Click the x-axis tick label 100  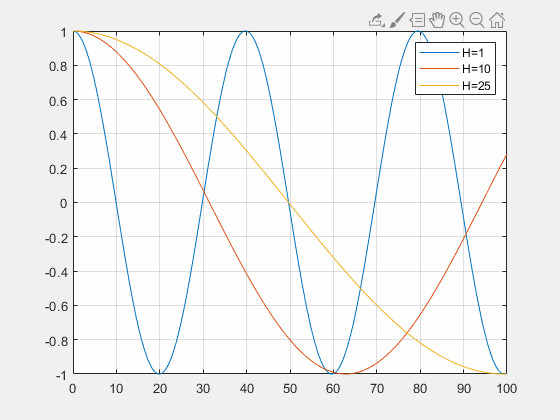coord(506,389)
